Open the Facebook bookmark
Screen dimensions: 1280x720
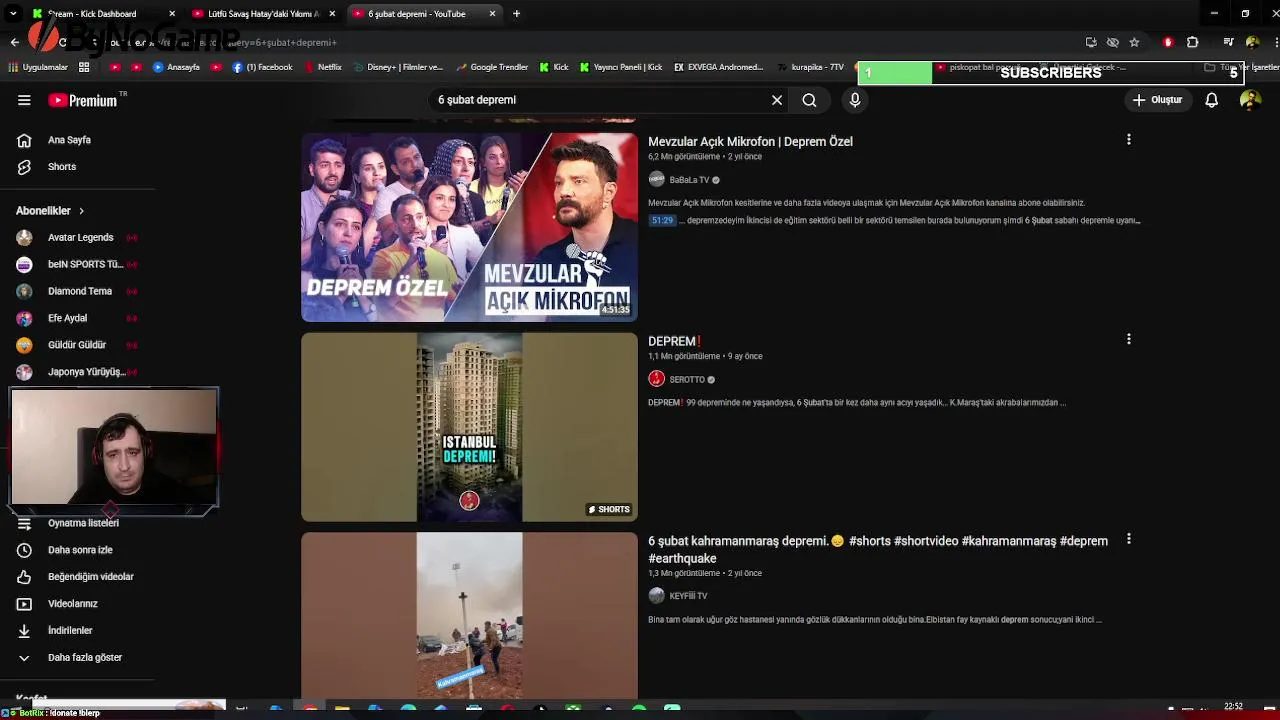(x=262, y=67)
